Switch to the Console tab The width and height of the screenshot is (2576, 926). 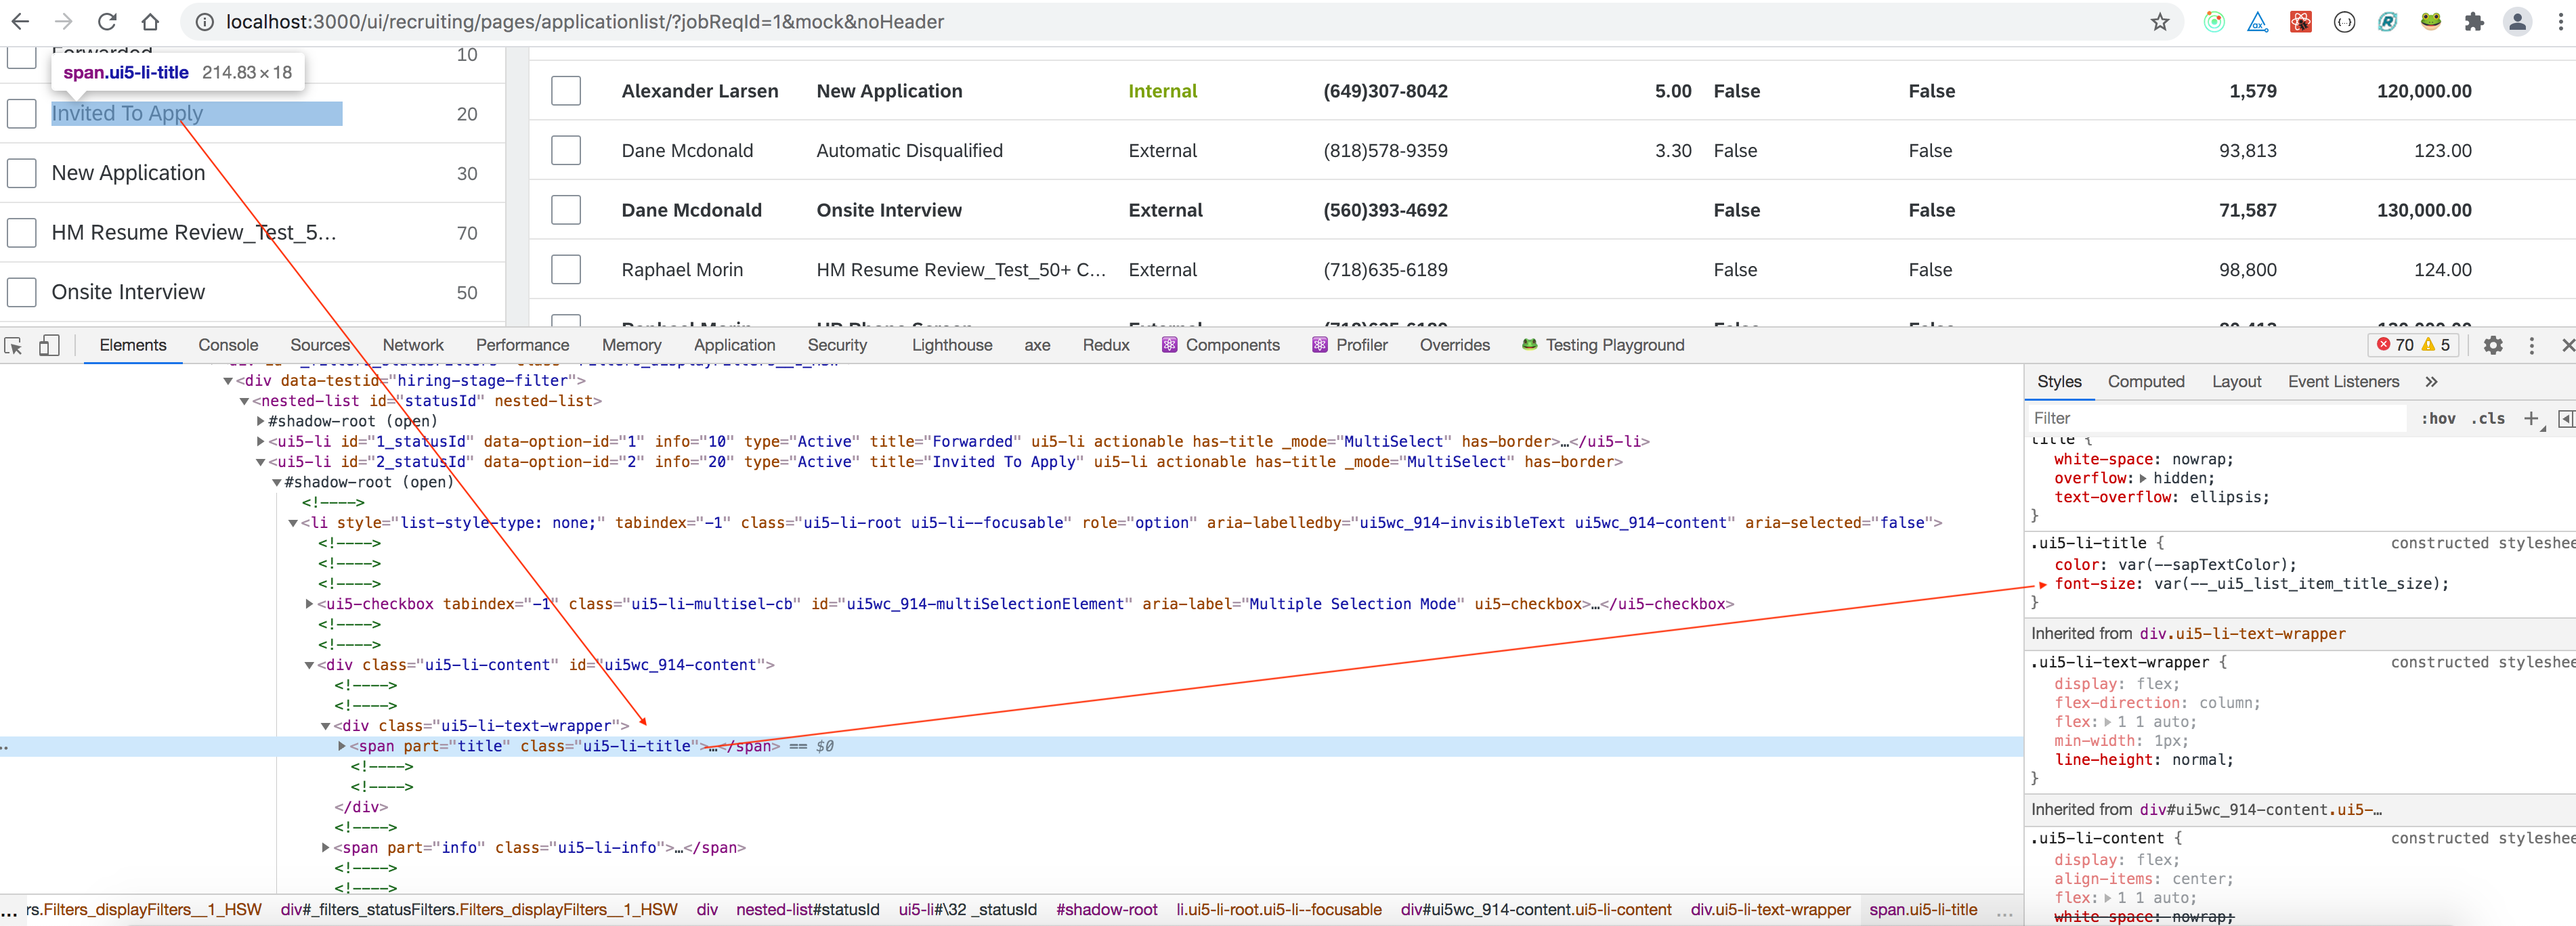click(x=228, y=345)
